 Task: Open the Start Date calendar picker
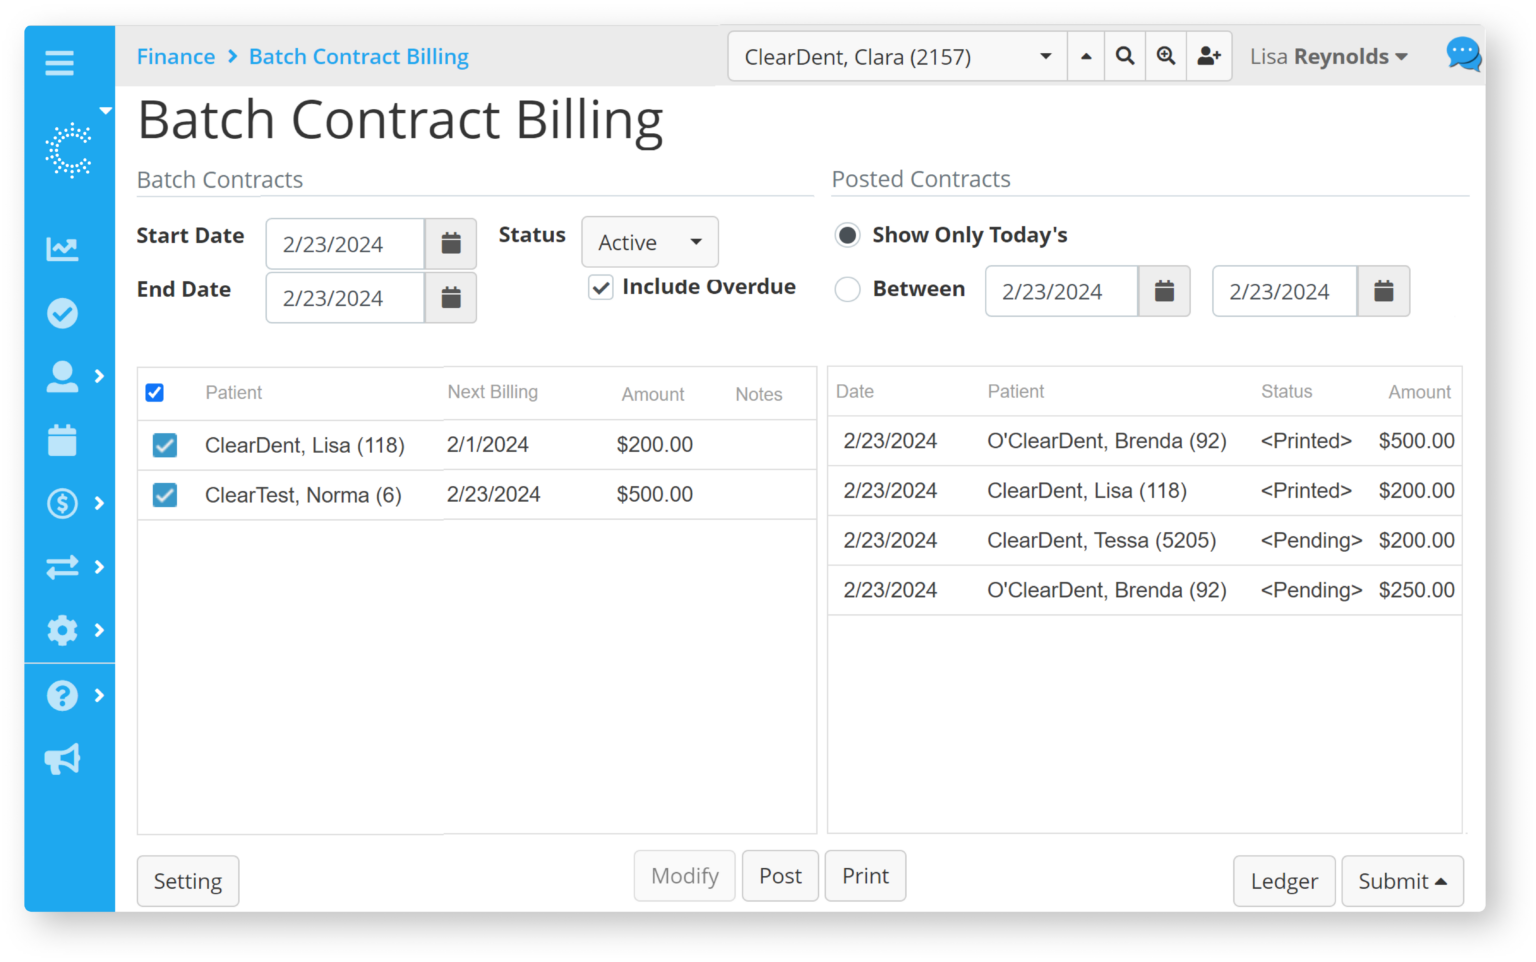[451, 243]
